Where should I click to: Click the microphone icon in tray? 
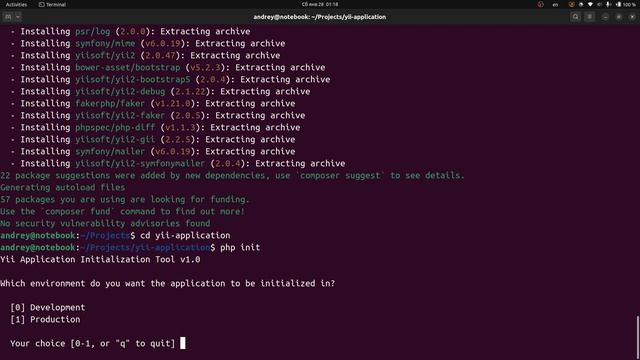pyautogui.click(x=609, y=4)
